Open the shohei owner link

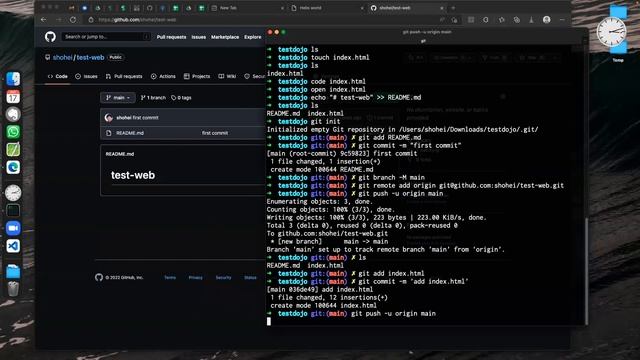click(62, 58)
